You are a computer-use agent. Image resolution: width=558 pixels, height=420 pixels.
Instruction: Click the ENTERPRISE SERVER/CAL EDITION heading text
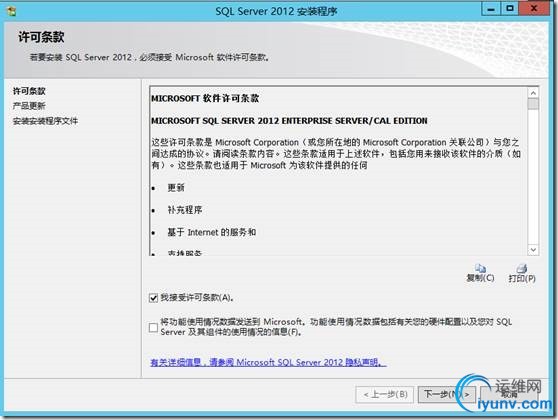[289, 121]
